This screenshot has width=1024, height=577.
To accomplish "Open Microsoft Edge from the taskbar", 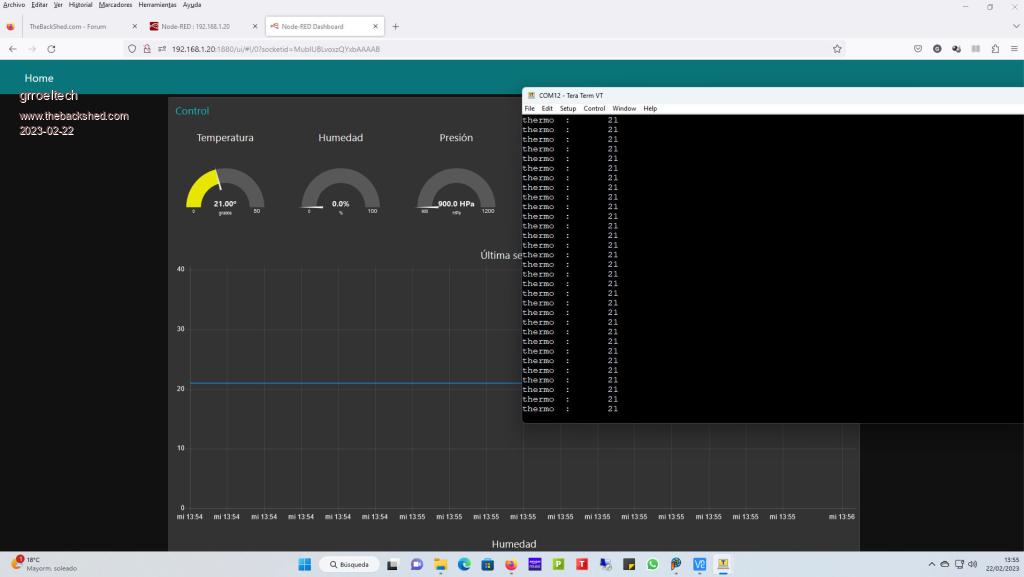I will 464,564.
